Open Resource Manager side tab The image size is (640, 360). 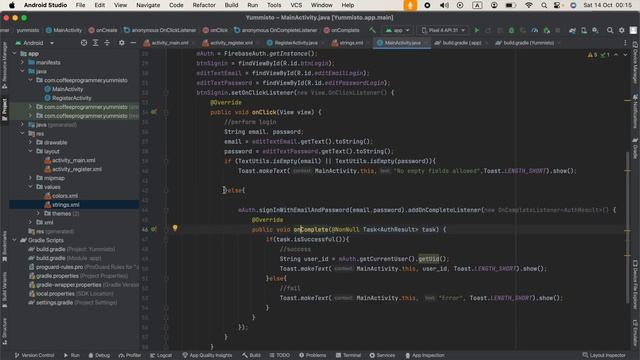(x=4, y=65)
